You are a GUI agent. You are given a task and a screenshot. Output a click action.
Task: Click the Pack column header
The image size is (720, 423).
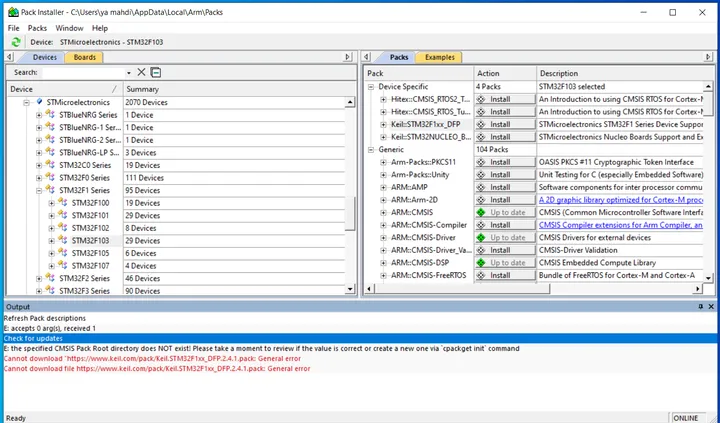tap(419, 73)
